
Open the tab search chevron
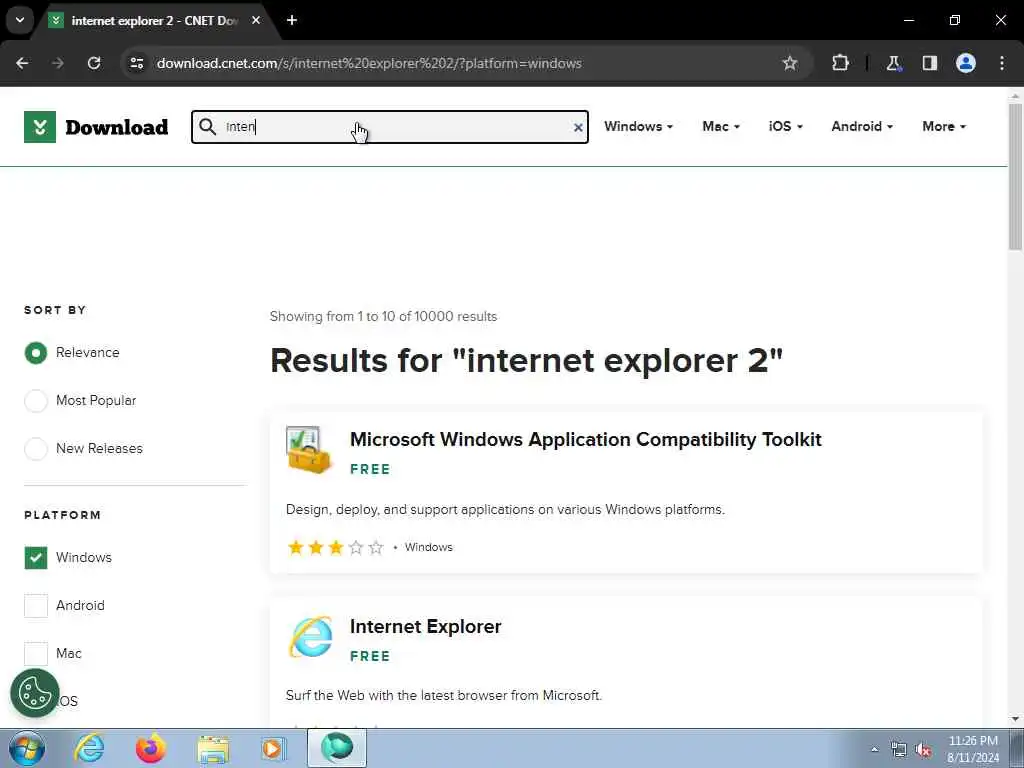tap(20, 20)
